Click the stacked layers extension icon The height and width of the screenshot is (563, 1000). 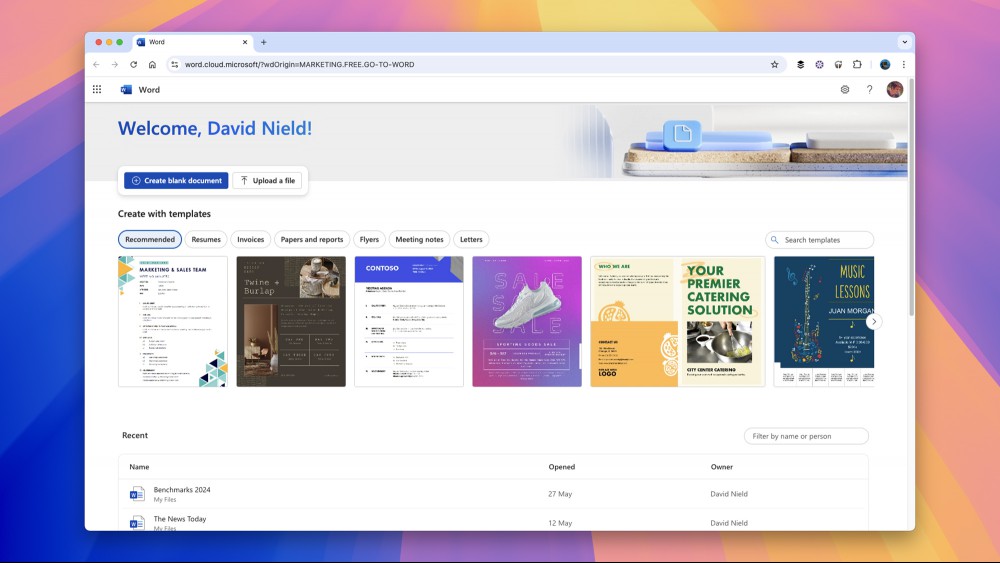800,64
